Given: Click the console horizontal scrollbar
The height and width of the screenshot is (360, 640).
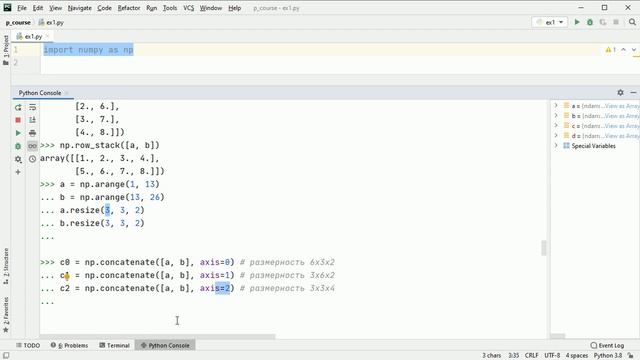Looking at the screenshot, I should click(x=158, y=337).
